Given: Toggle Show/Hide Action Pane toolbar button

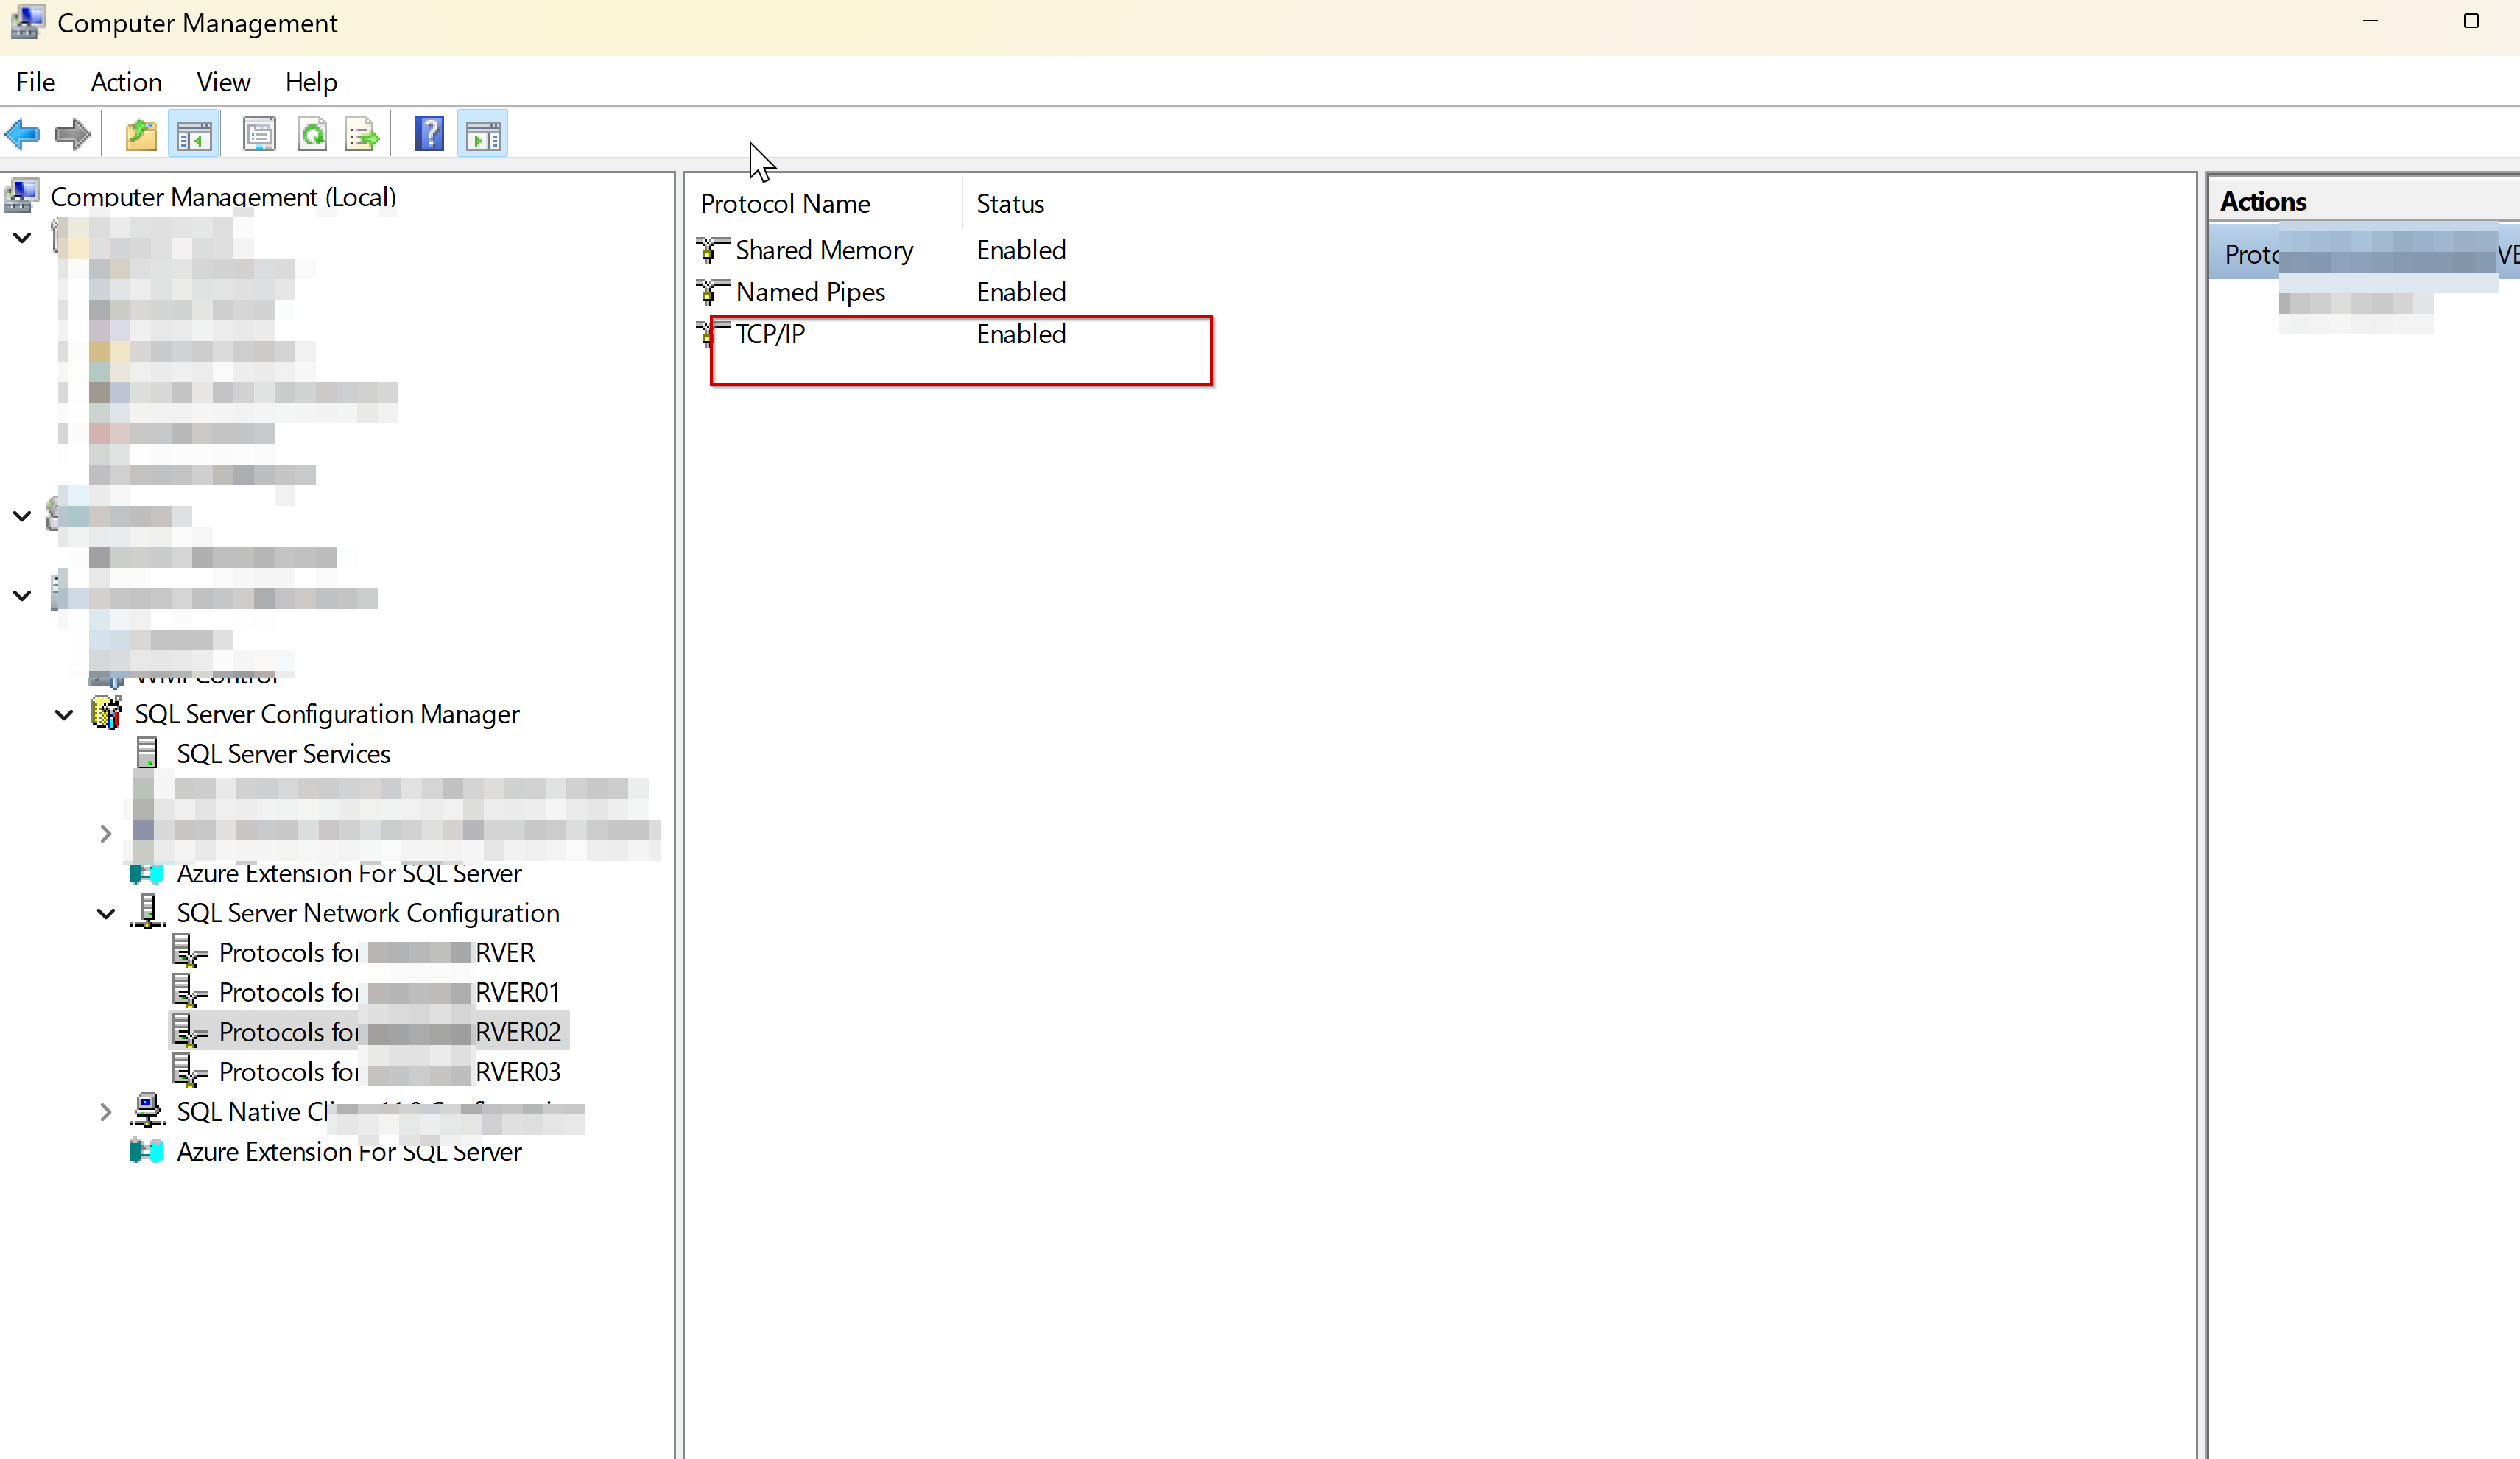Looking at the screenshot, I should pos(483,134).
